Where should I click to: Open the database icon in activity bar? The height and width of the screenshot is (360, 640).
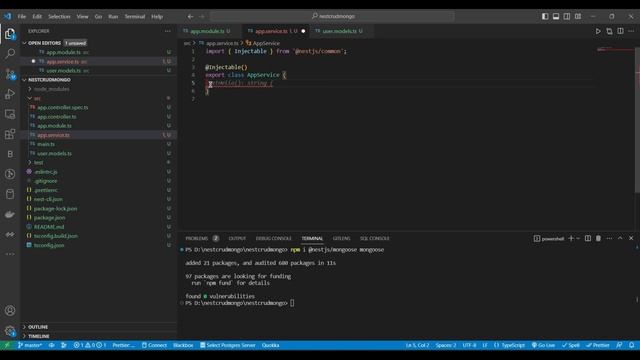click(10, 194)
